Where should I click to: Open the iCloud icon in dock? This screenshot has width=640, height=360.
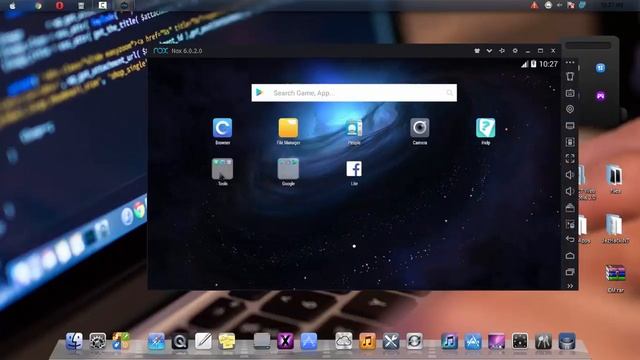[344, 341]
